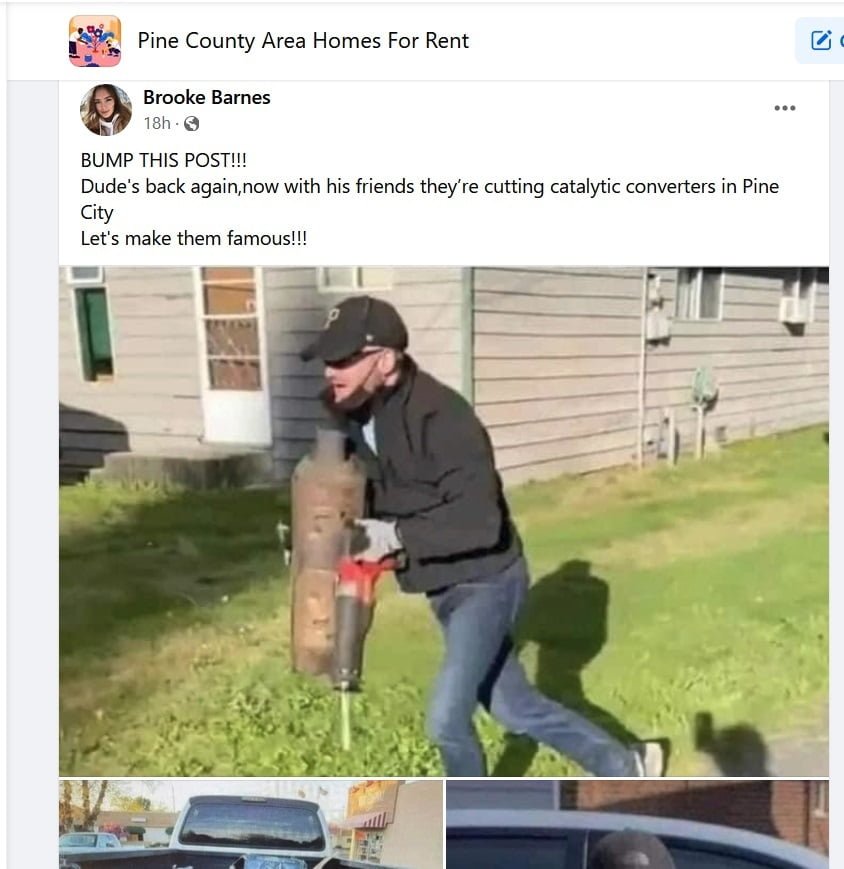This screenshot has height=869, width=844.
Task: Click the white door in main photo
Action: click(x=232, y=355)
